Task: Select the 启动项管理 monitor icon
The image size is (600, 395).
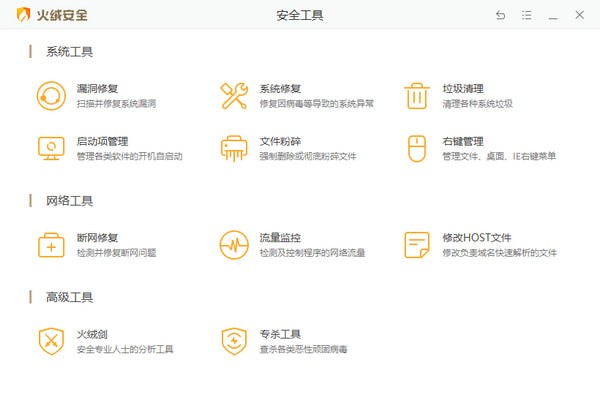Action: (51, 149)
